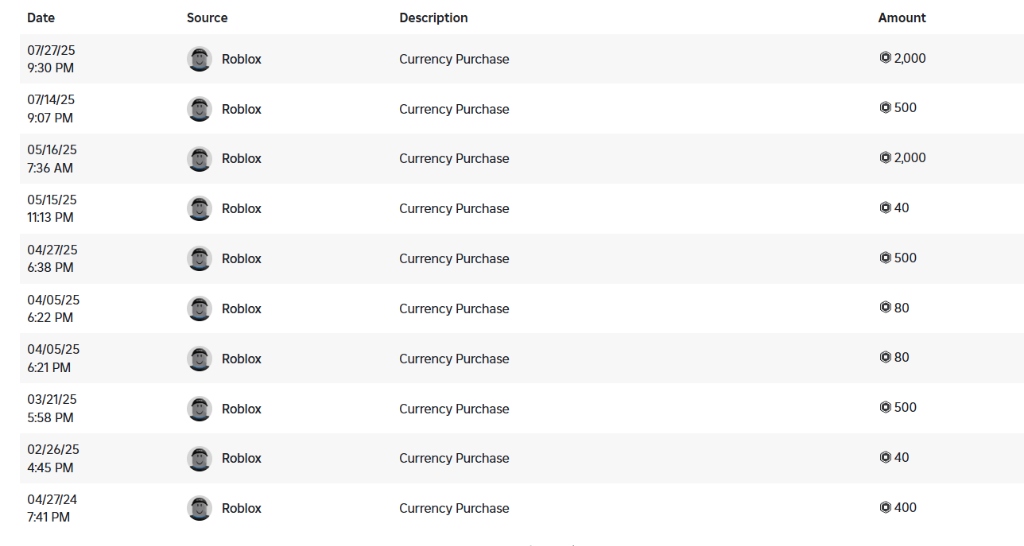The image size is (1024, 546).
Task: Click the Source column header
Action: point(207,18)
